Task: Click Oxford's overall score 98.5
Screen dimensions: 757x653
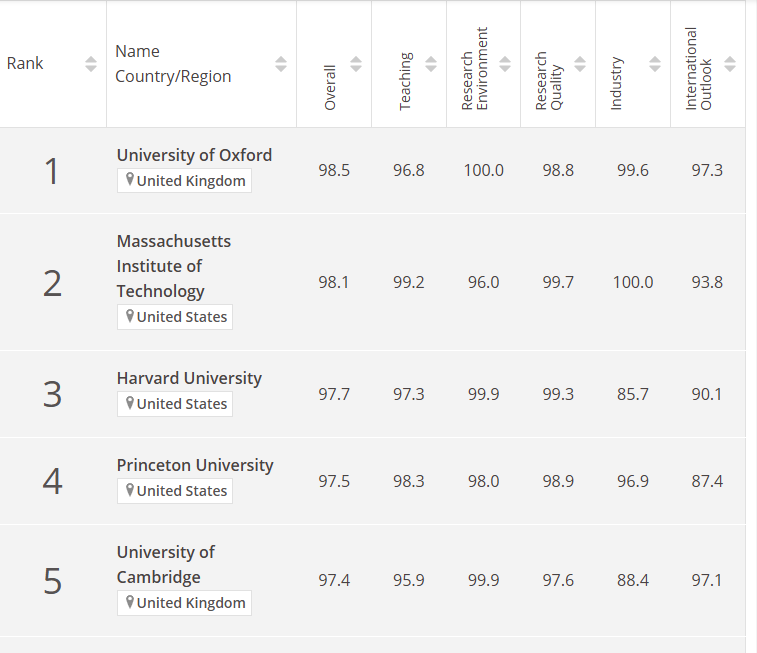Action: pos(334,170)
